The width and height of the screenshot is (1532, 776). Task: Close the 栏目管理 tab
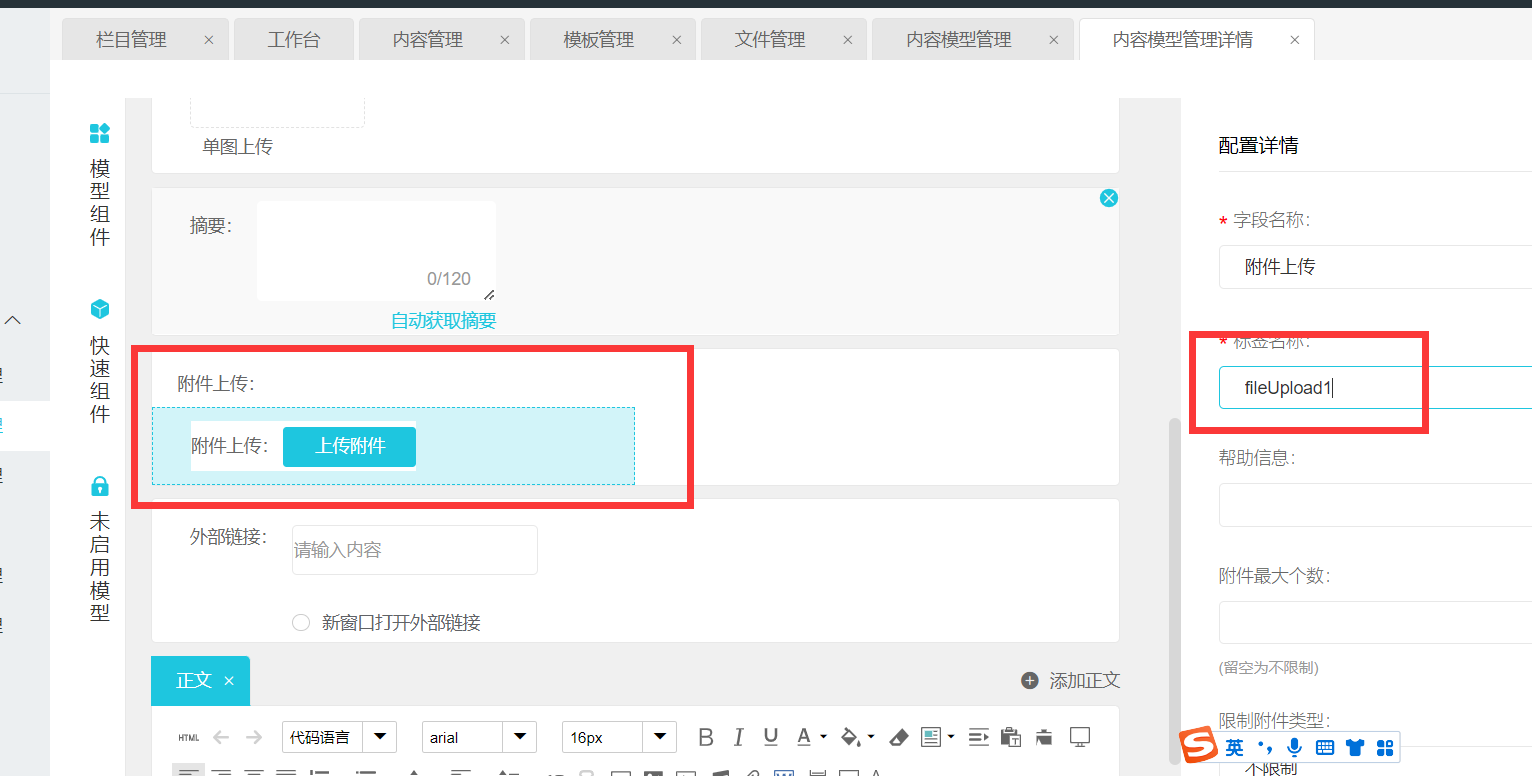pos(209,40)
